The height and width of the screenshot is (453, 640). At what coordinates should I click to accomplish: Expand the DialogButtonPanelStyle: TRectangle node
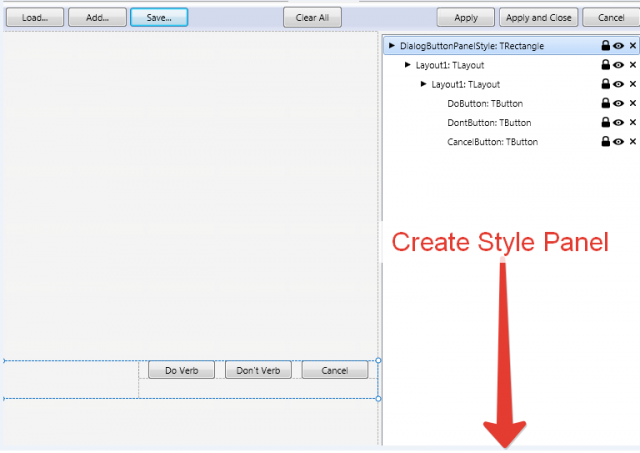(x=392, y=45)
